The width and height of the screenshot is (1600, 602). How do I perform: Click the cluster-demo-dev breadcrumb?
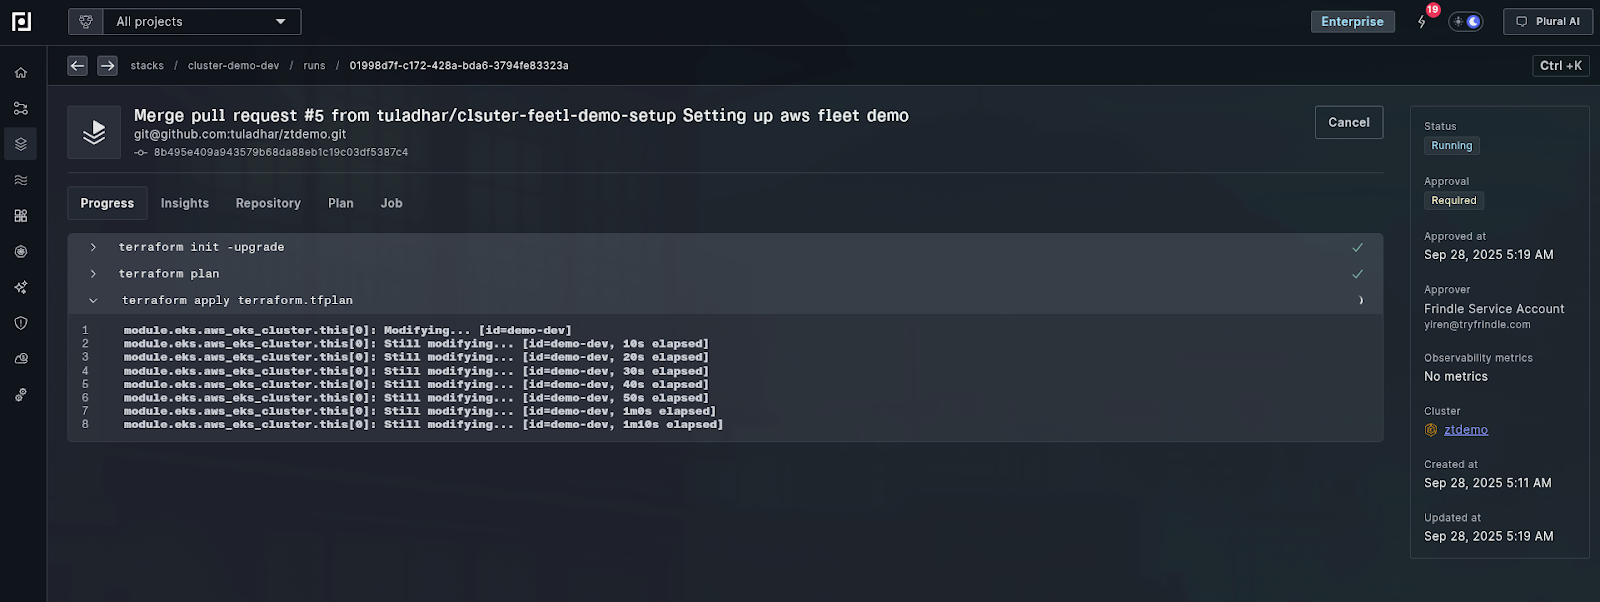[x=233, y=66]
